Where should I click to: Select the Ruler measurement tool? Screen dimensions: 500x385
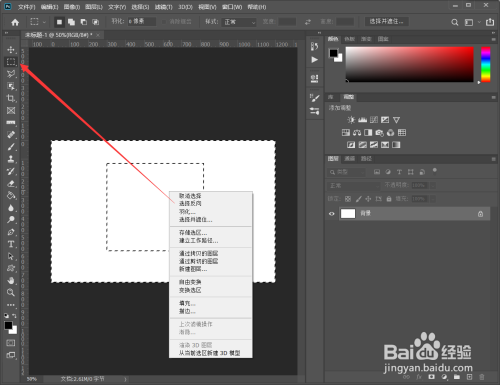click(x=11, y=123)
